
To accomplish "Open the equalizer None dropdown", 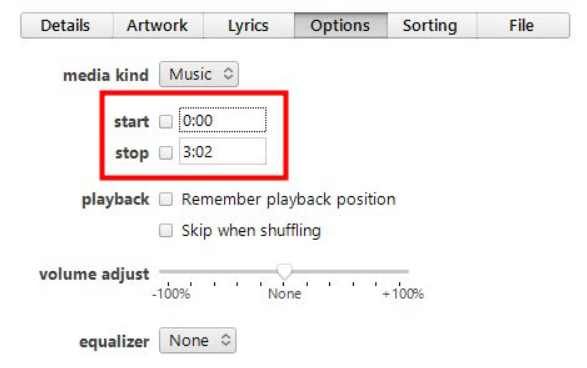I will coord(198,340).
